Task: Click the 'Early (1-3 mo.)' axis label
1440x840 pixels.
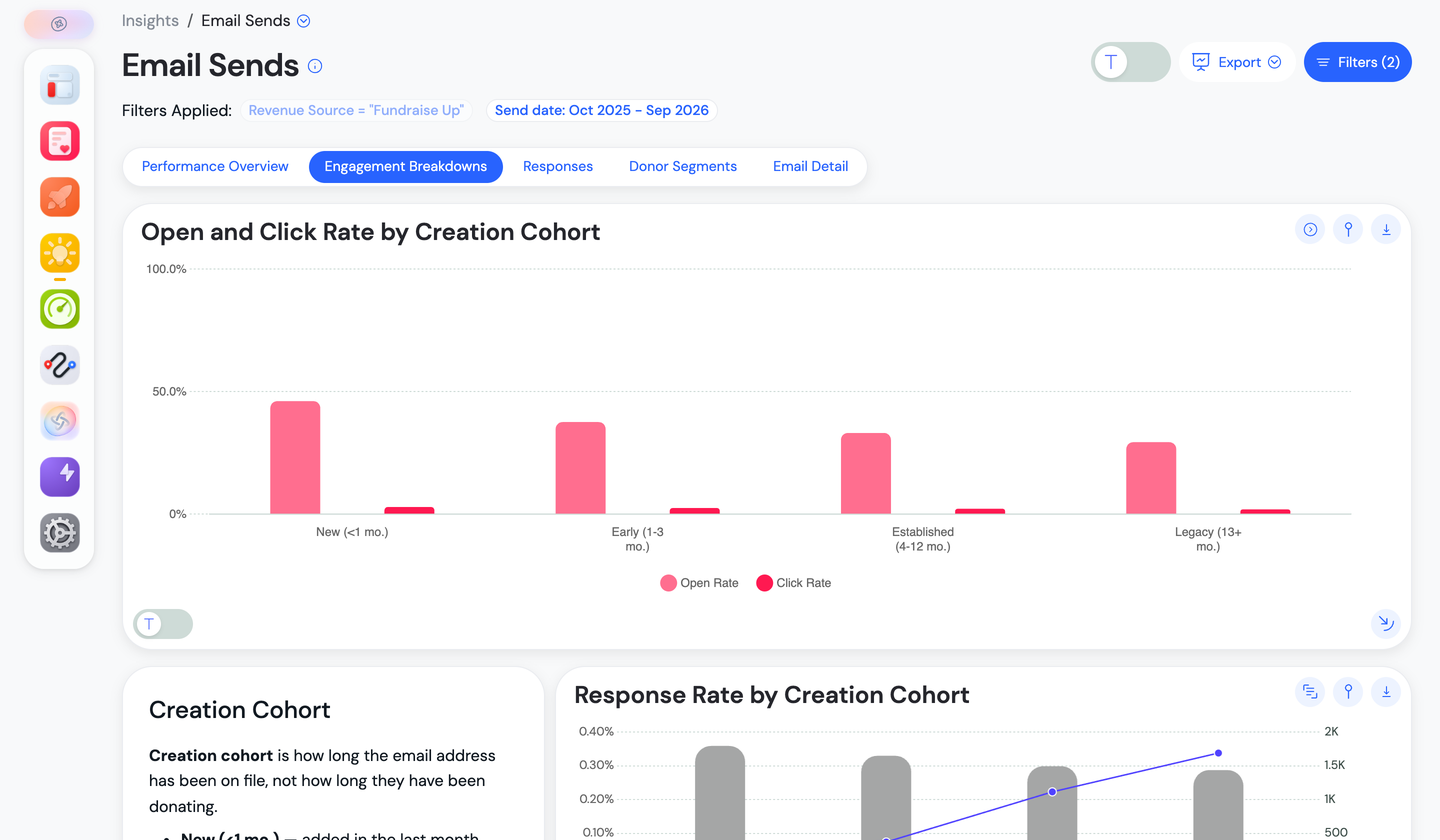Action: [638, 539]
